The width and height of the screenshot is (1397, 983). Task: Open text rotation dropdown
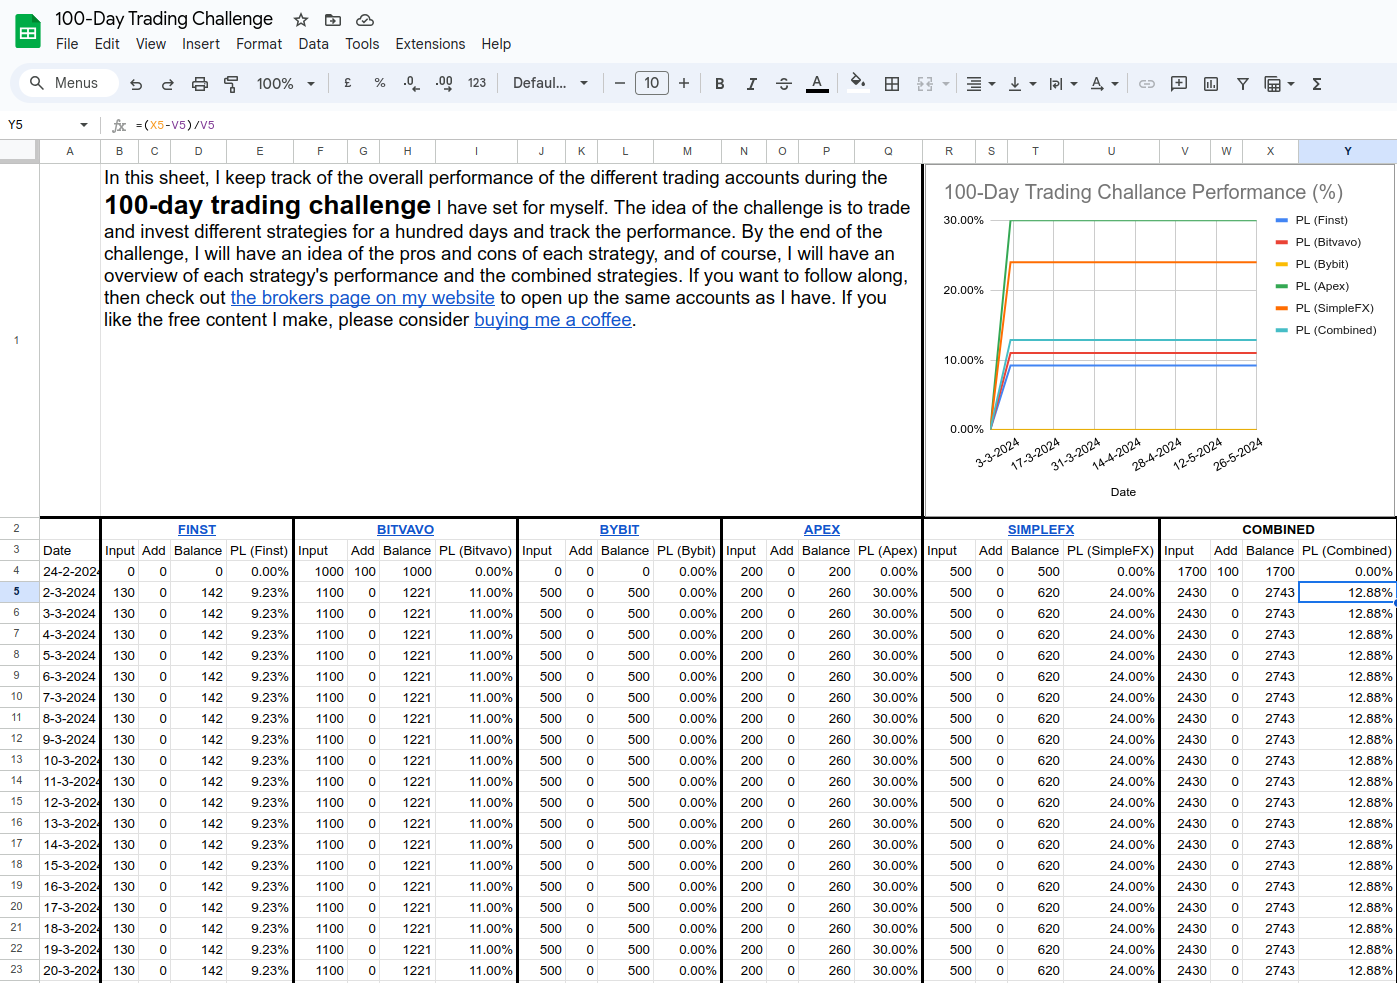coord(1104,84)
